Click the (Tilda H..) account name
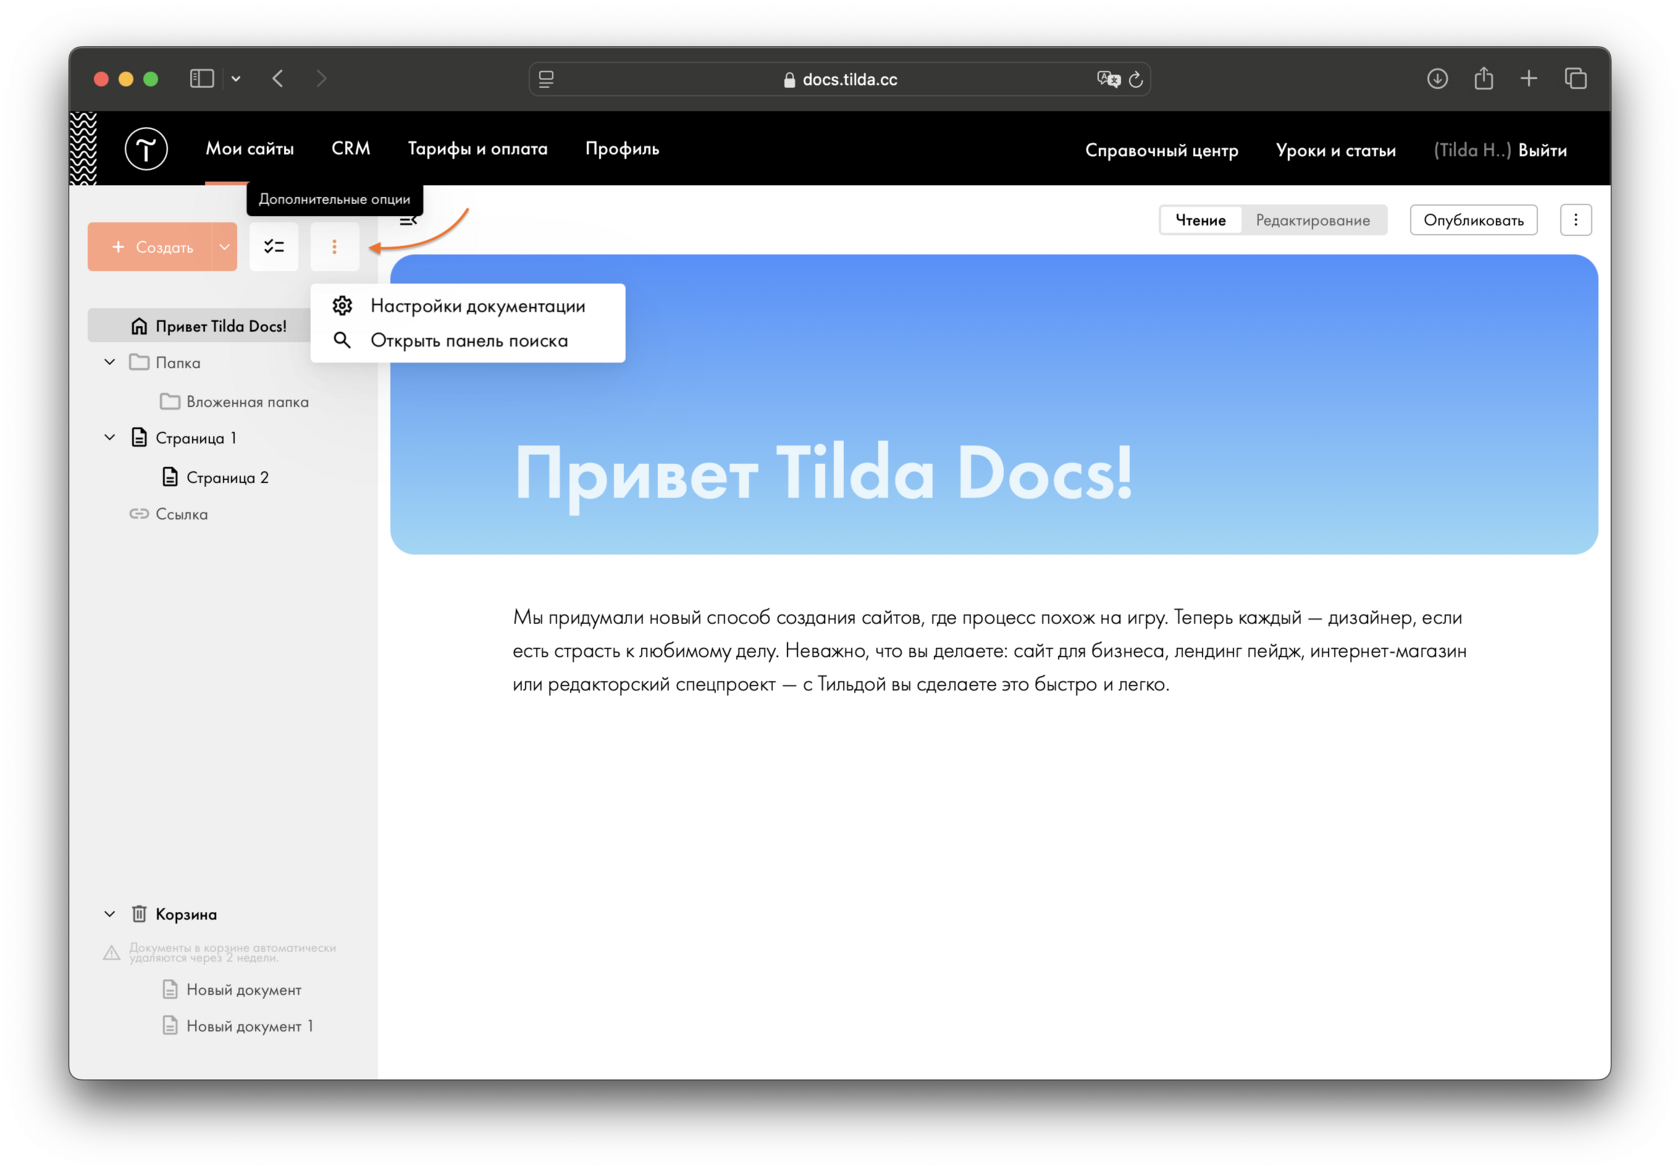 click(1472, 150)
